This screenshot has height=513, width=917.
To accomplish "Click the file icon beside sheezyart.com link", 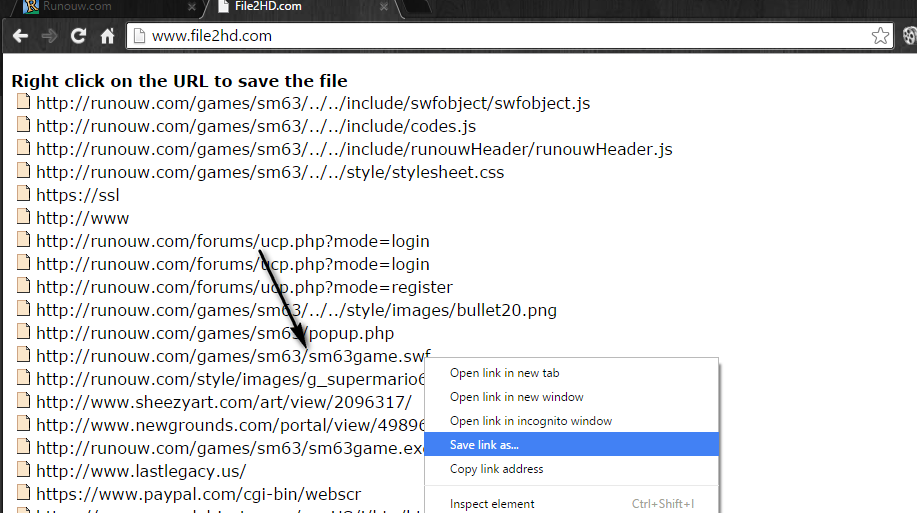I will 23,400.
